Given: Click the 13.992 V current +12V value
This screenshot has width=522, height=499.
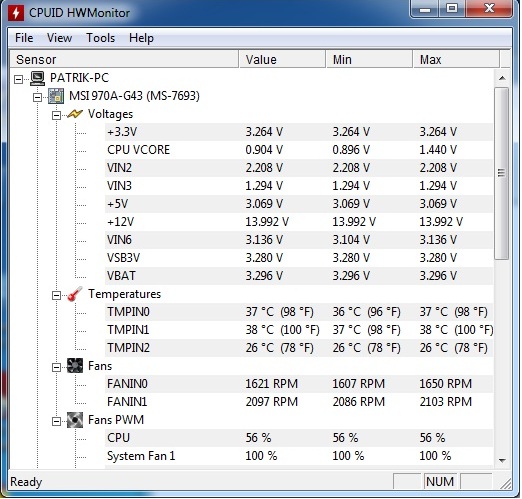Looking at the screenshot, I should point(267,222).
